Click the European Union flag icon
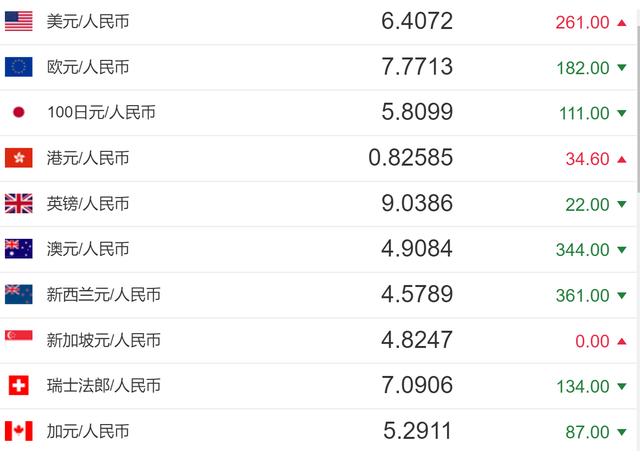 pyautogui.click(x=19, y=67)
